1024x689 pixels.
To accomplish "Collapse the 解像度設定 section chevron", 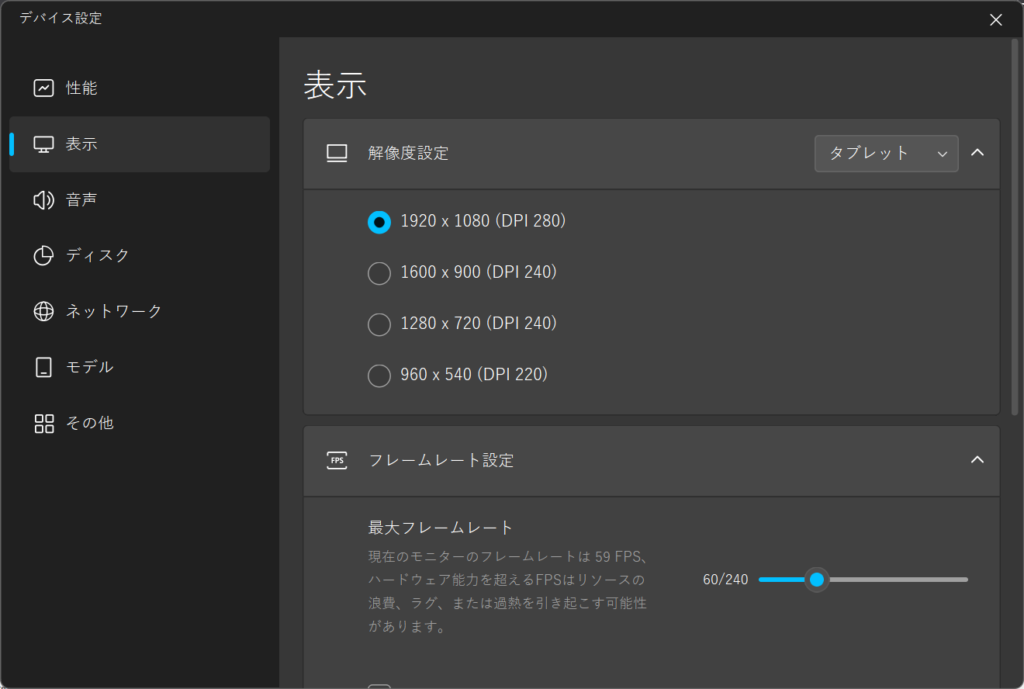I will coord(978,153).
